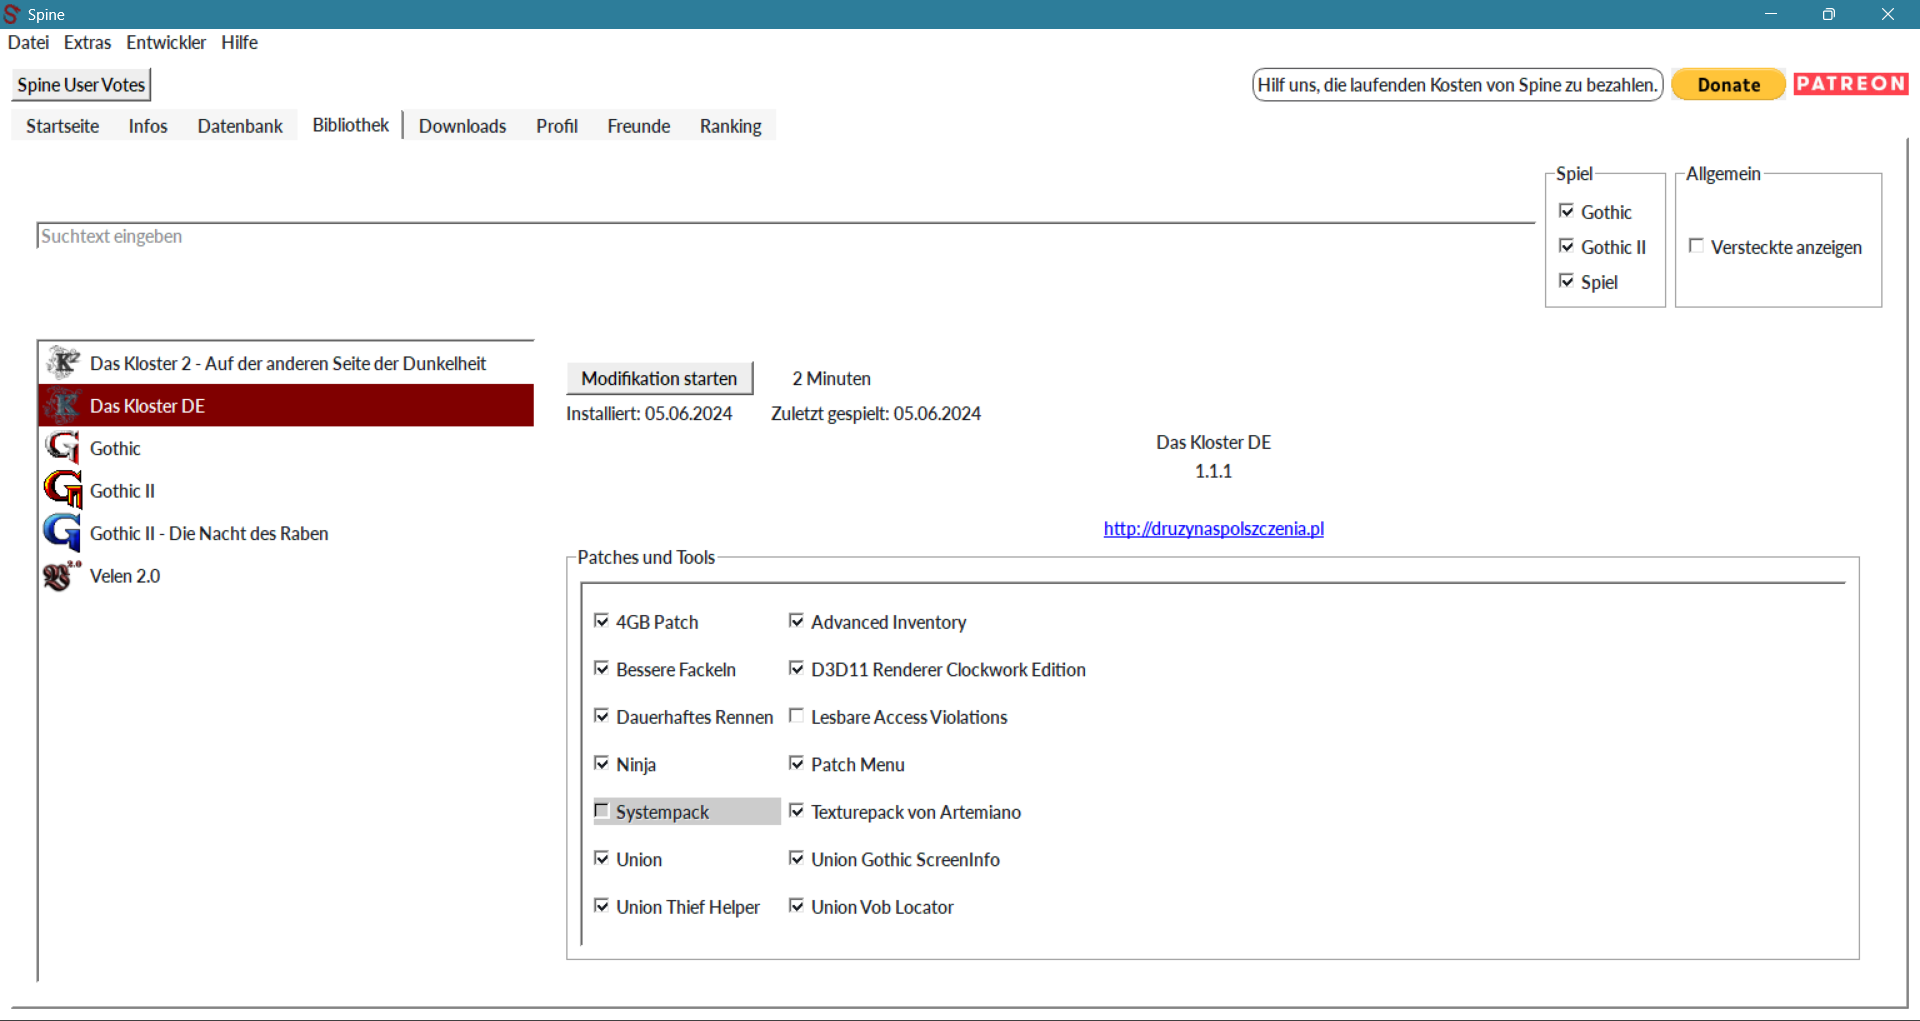
Task: Toggle Versteckte anzeigen checkbox
Action: tap(1696, 246)
